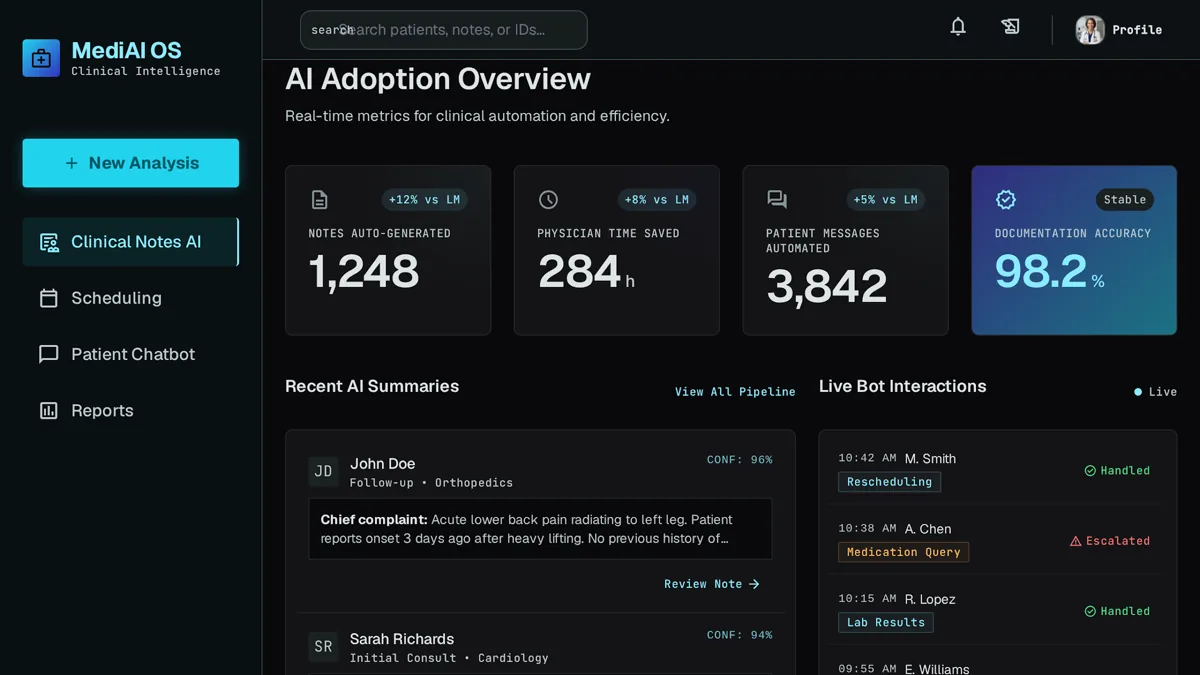This screenshot has height=675, width=1200.
Task: Click John Doe's CONF: 96% score
Action: click(x=740, y=460)
